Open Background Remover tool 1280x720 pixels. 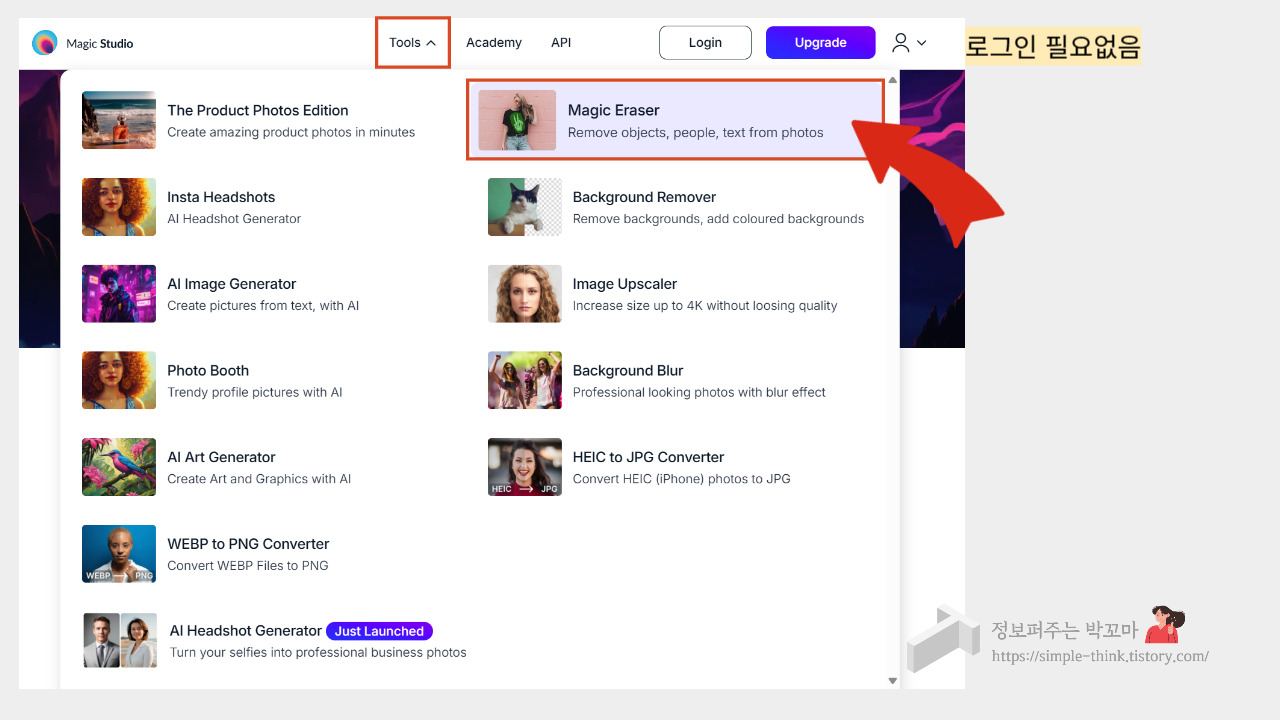click(x=644, y=197)
